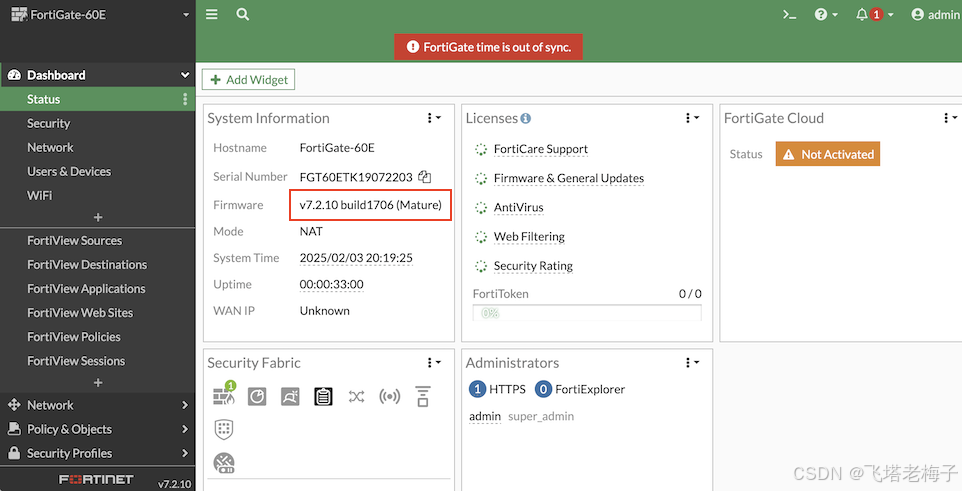The width and height of the screenshot is (962, 491).
Task: Click the clipboard list icon in Security Fabric
Action: click(323, 397)
